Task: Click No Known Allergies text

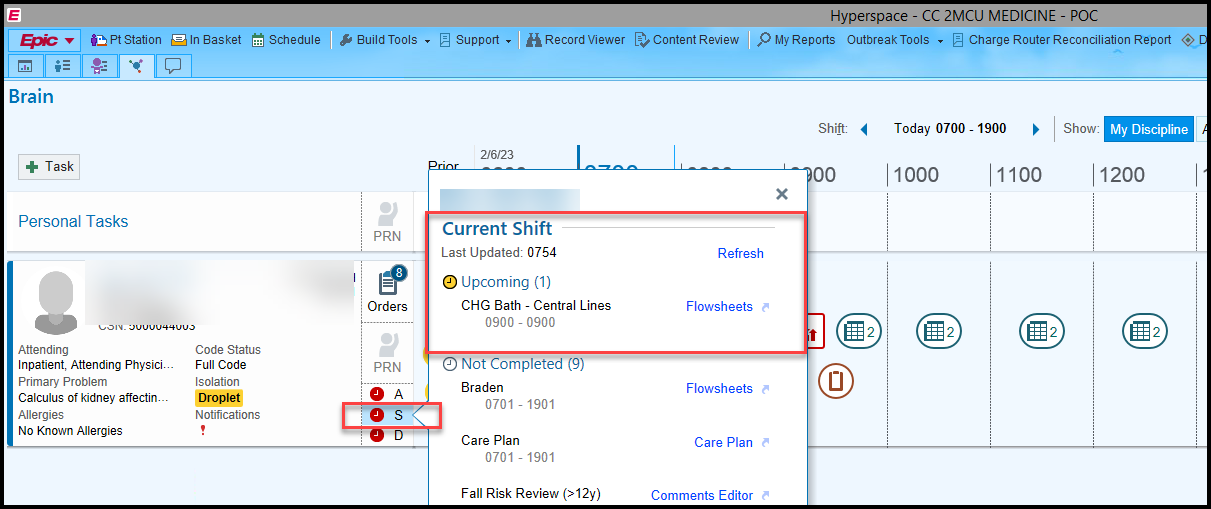Action: point(70,431)
